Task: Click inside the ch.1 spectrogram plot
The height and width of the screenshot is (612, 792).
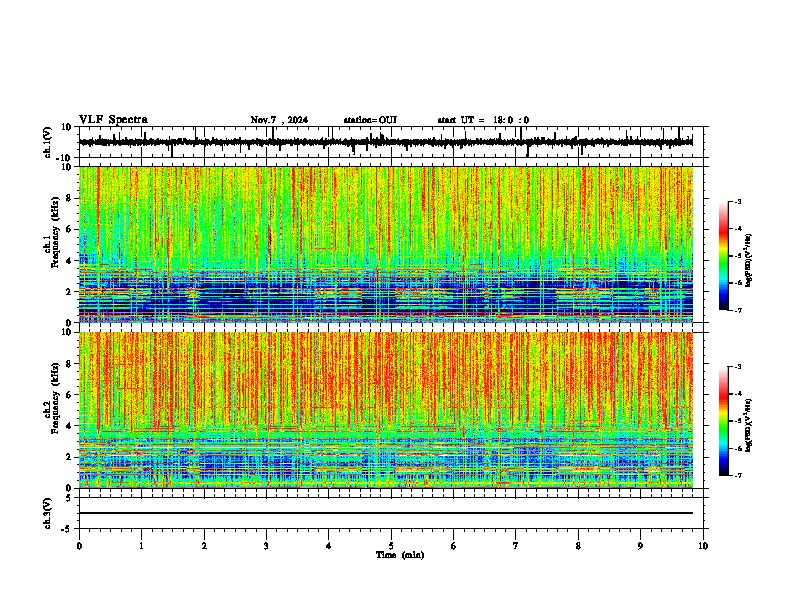Action: point(386,244)
